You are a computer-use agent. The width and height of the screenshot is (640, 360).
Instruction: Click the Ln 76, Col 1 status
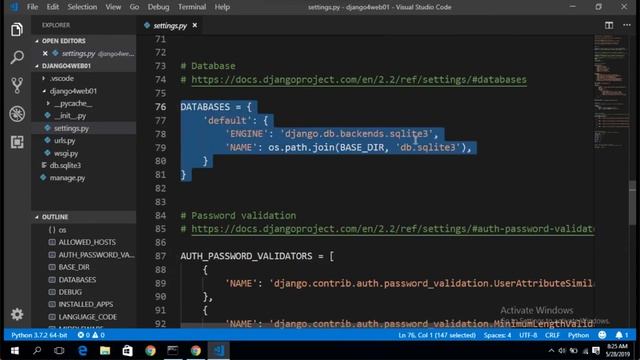(x=437, y=335)
